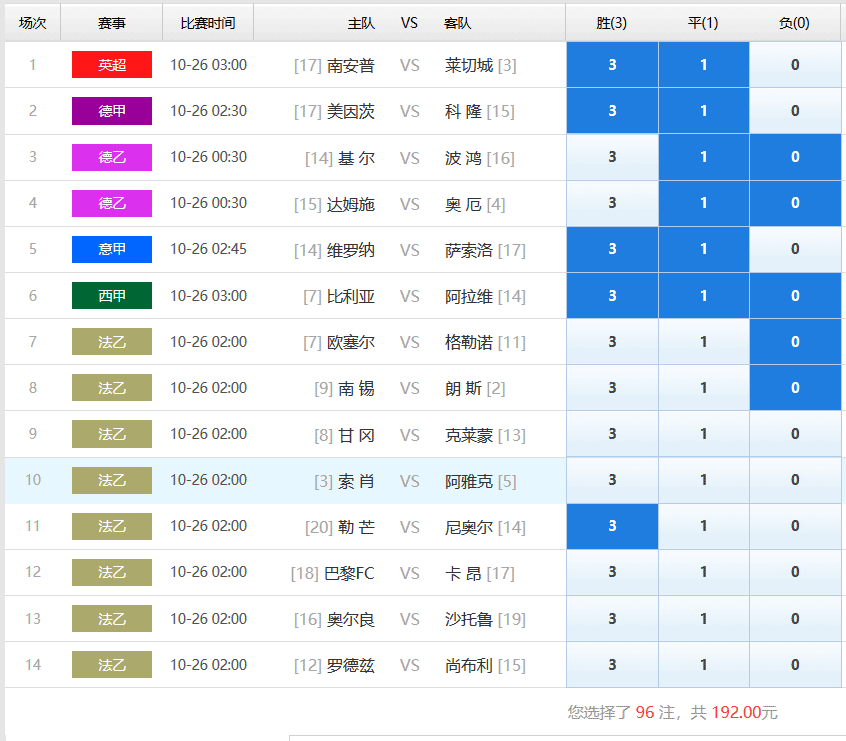Select win (3) for 罗德兹 vs 尚布利
The height and width of the screenshot is (741, 846).
[x=612, y=664]
